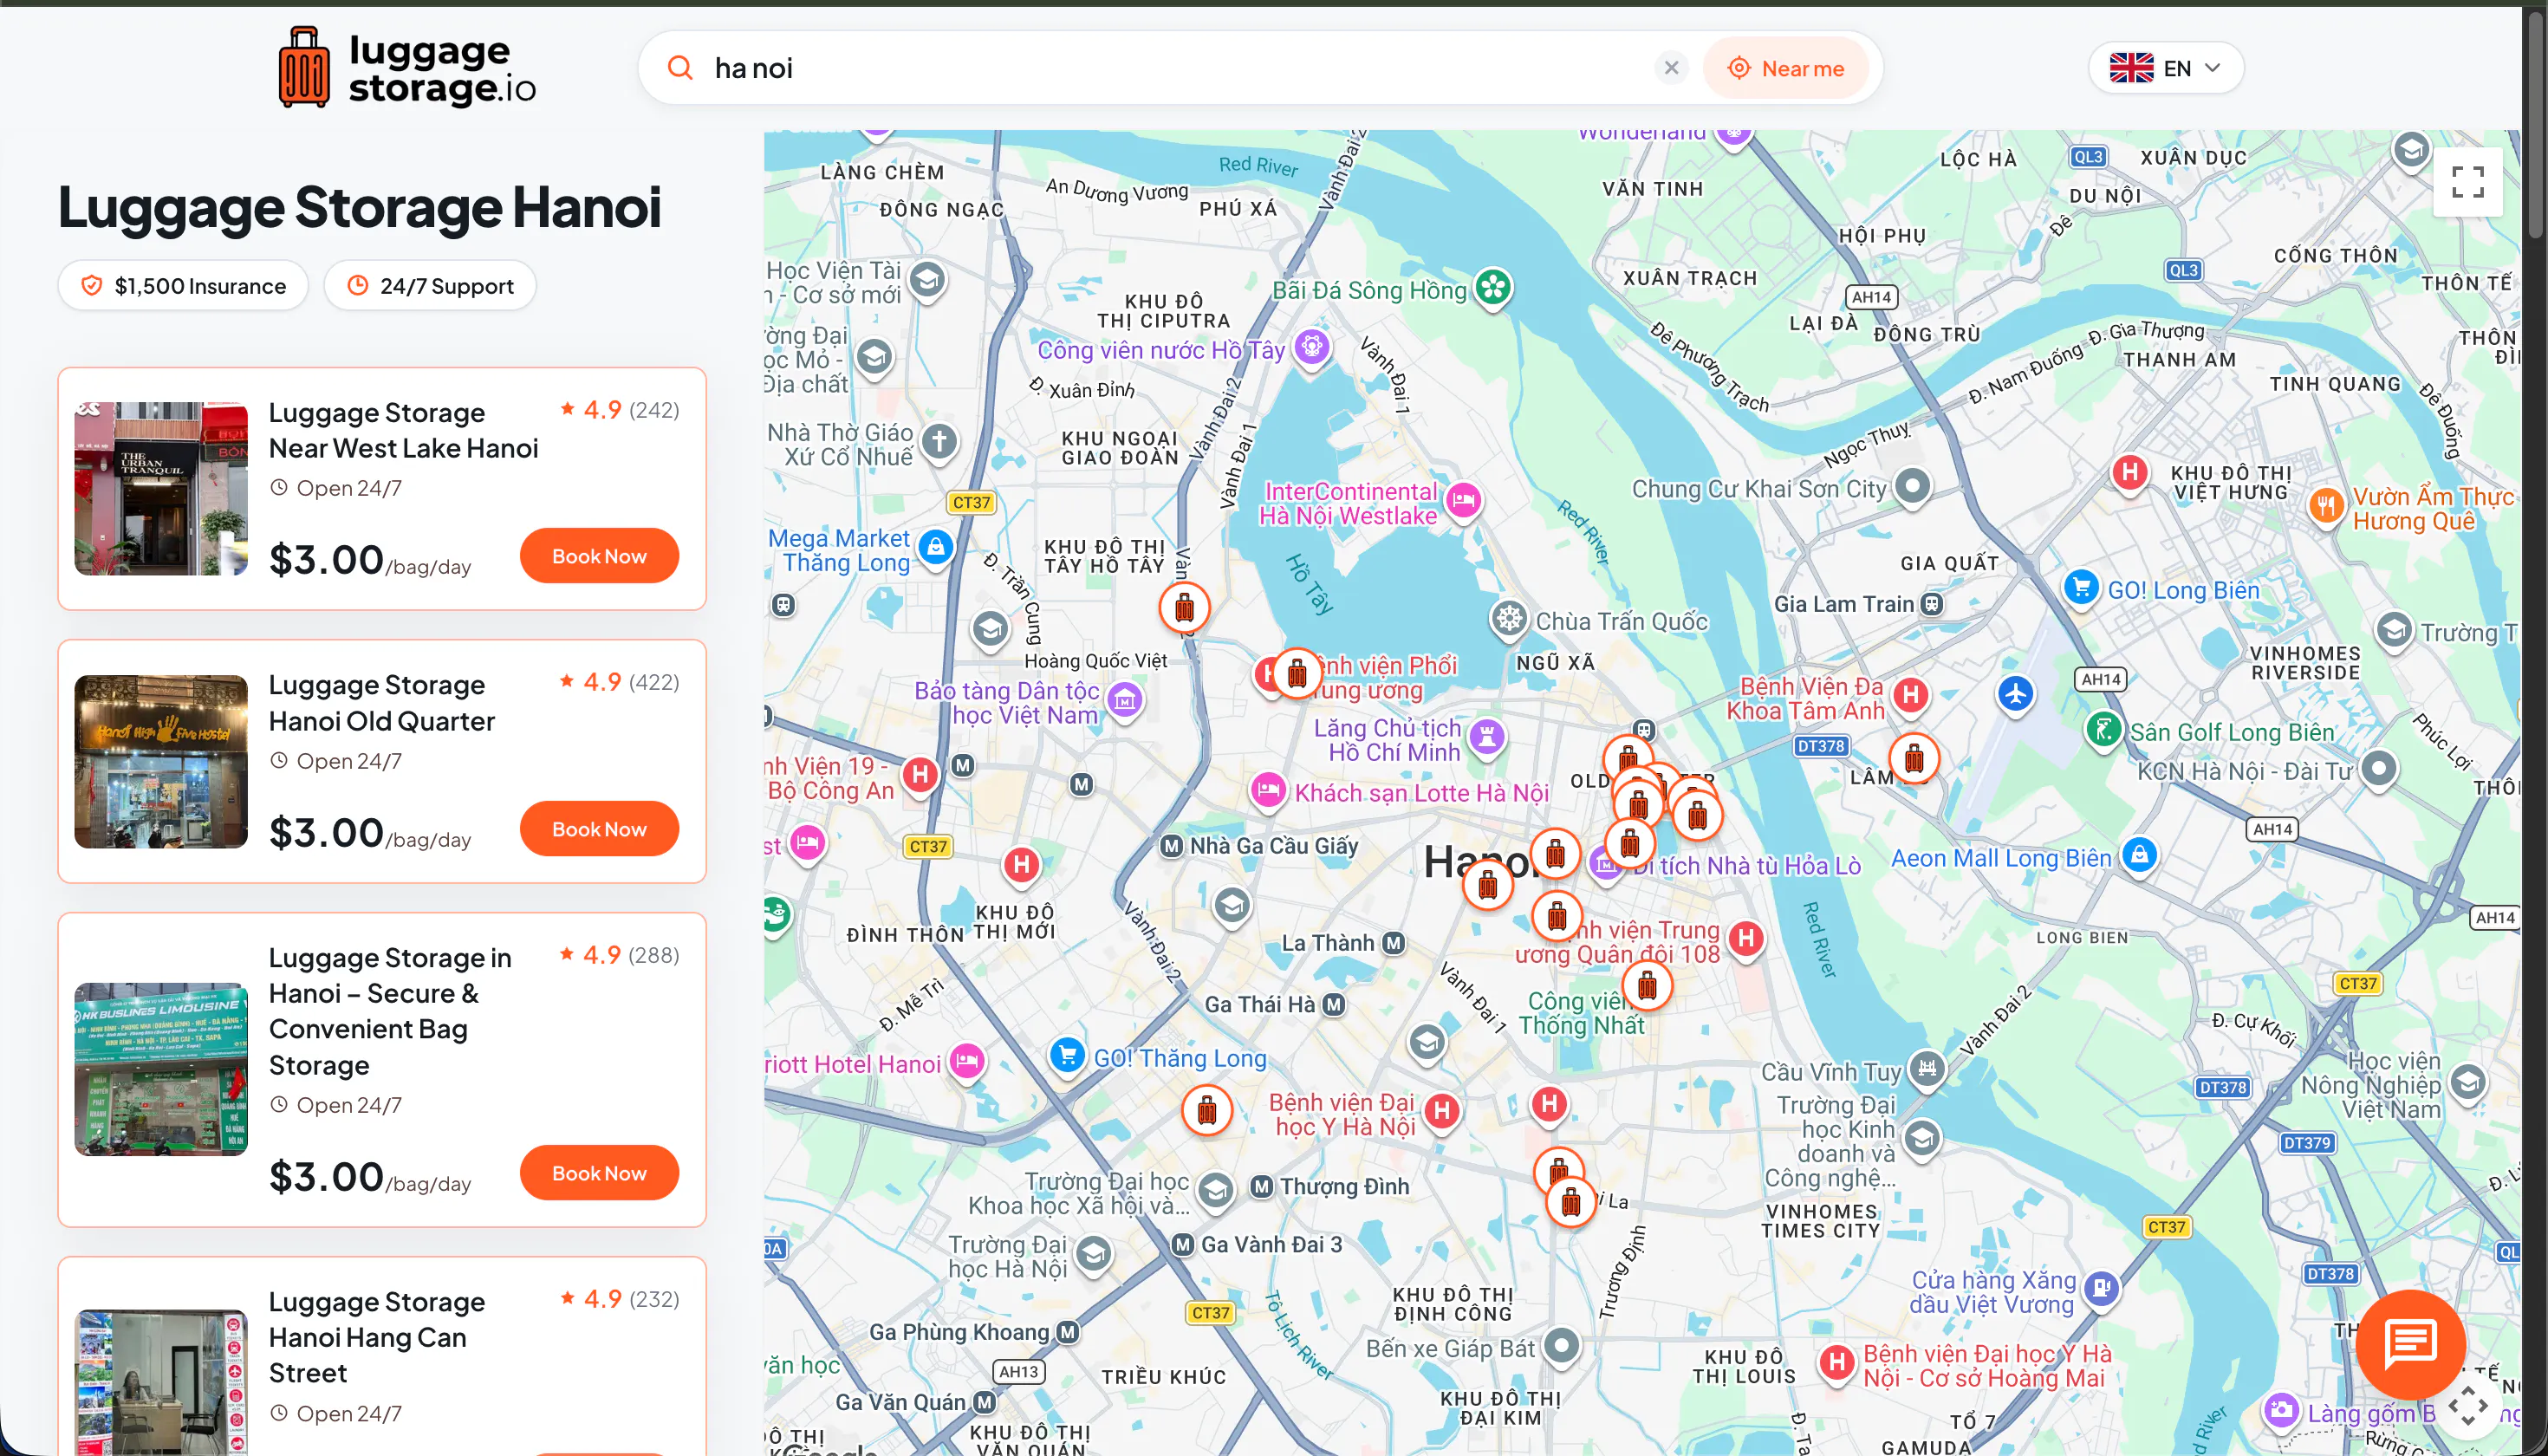Screen dimensions: 2548x1456
Task: Click the search magnifier icon
Action: pyautogui.click(x=680, y=68)
